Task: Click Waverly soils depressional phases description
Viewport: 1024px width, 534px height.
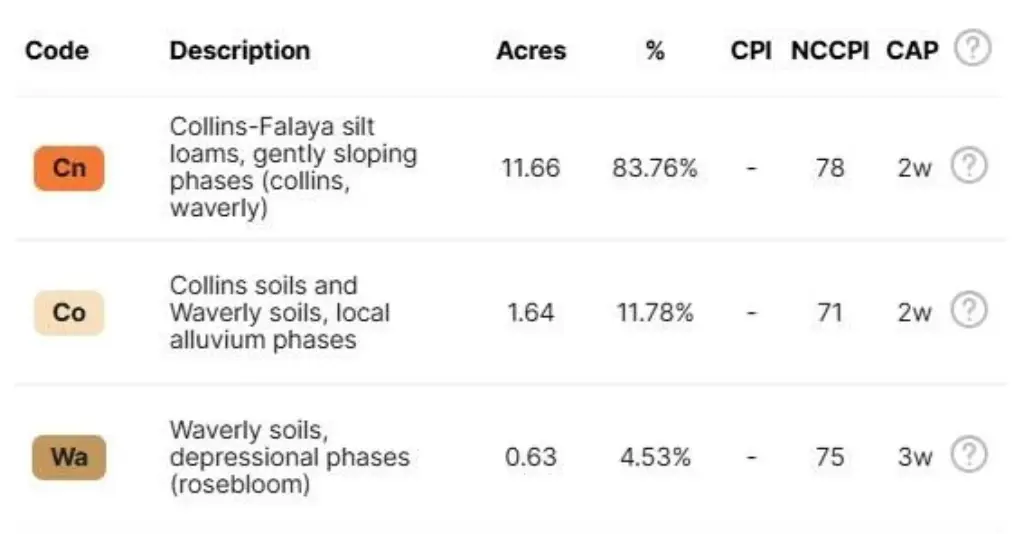Action: (289, 457)
